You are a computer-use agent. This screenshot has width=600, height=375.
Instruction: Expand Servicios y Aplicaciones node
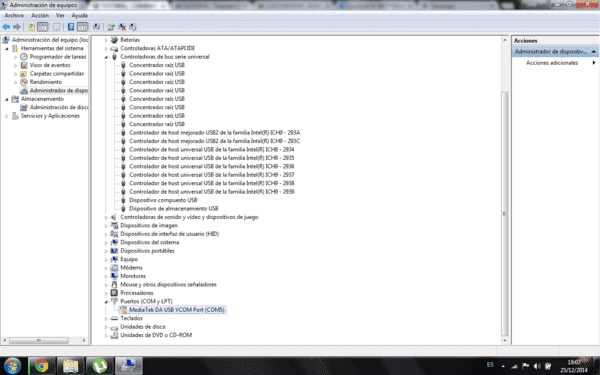pyautogui.click(x=7, y=116)
